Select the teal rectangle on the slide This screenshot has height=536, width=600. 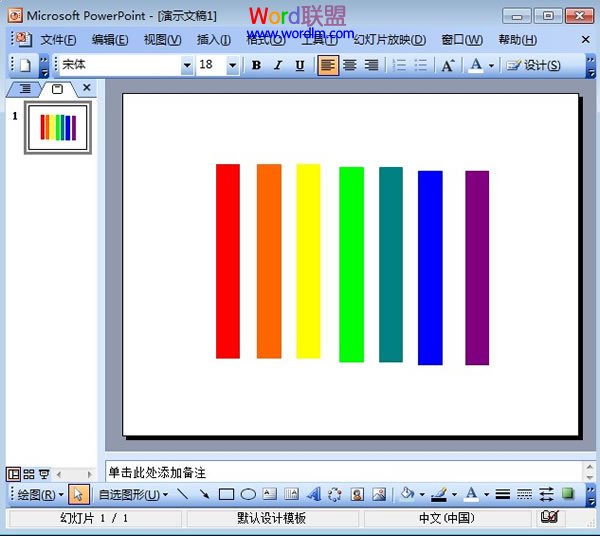[x=391, y=264]
